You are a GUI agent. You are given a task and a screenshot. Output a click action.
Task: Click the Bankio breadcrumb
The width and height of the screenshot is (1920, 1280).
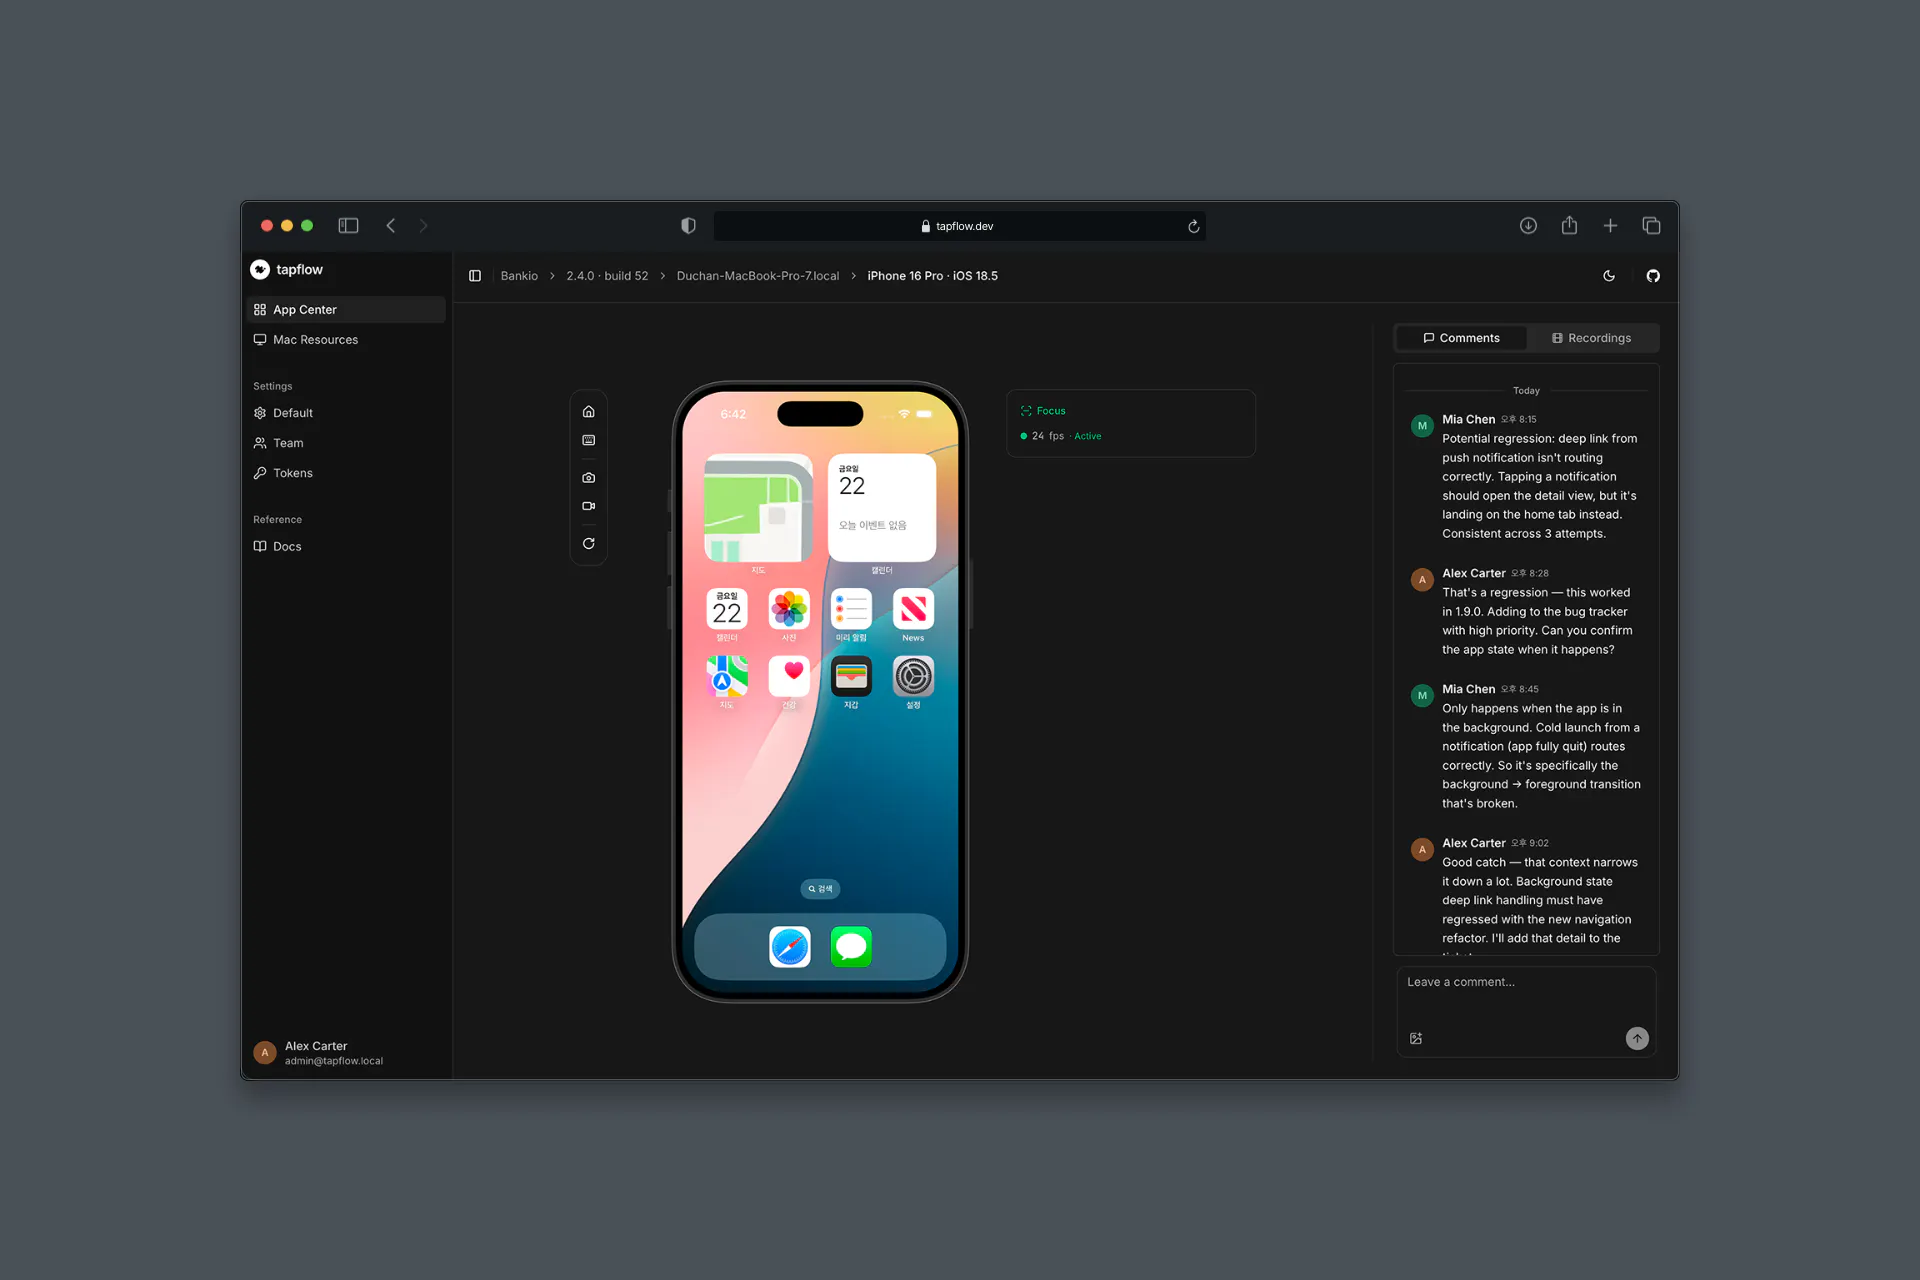click(x=519, y=276)
